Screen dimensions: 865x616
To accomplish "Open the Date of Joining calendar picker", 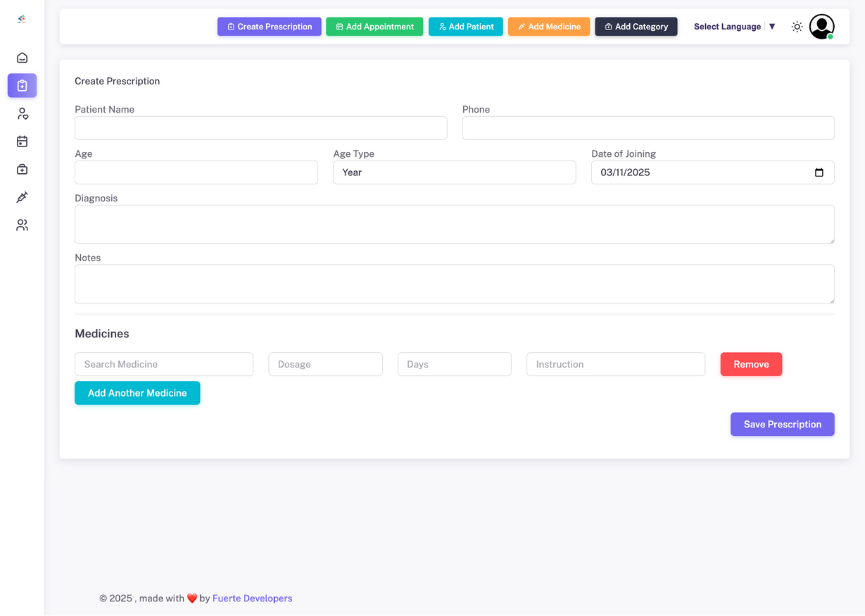I will pos(819,173).
